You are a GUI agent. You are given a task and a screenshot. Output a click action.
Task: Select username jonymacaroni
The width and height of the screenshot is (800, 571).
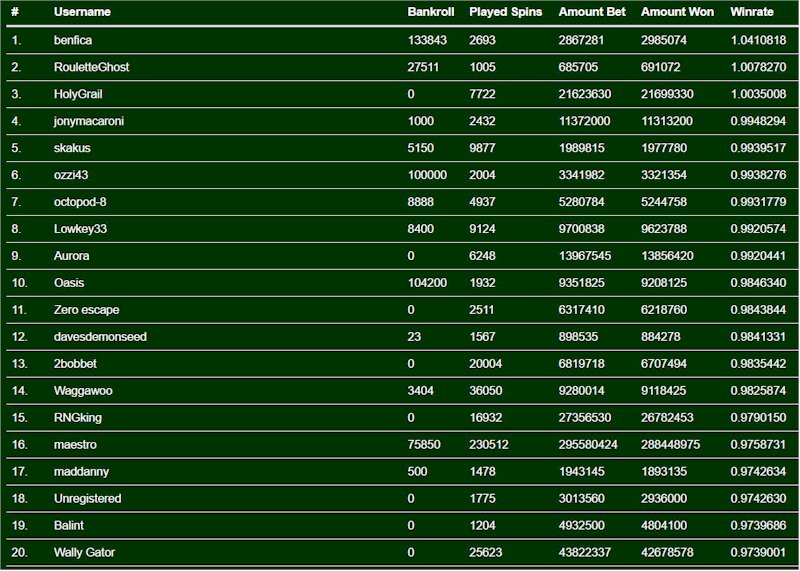[89, 121]
